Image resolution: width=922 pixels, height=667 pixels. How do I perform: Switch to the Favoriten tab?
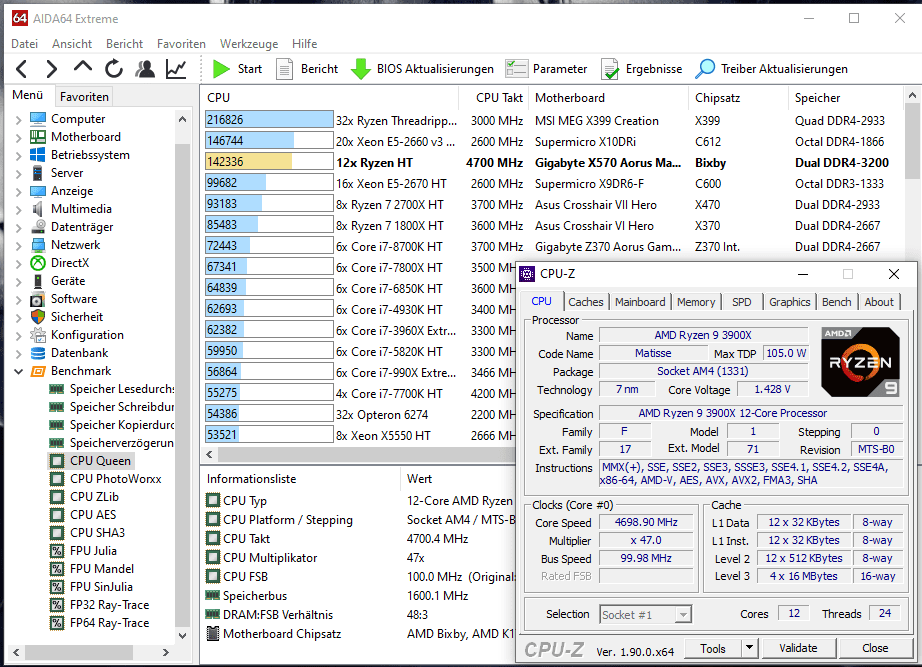pyautogui.click(x=84, y=97)
